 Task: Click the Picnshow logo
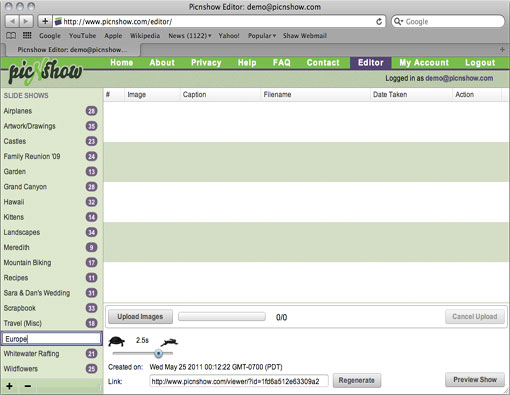45,71
